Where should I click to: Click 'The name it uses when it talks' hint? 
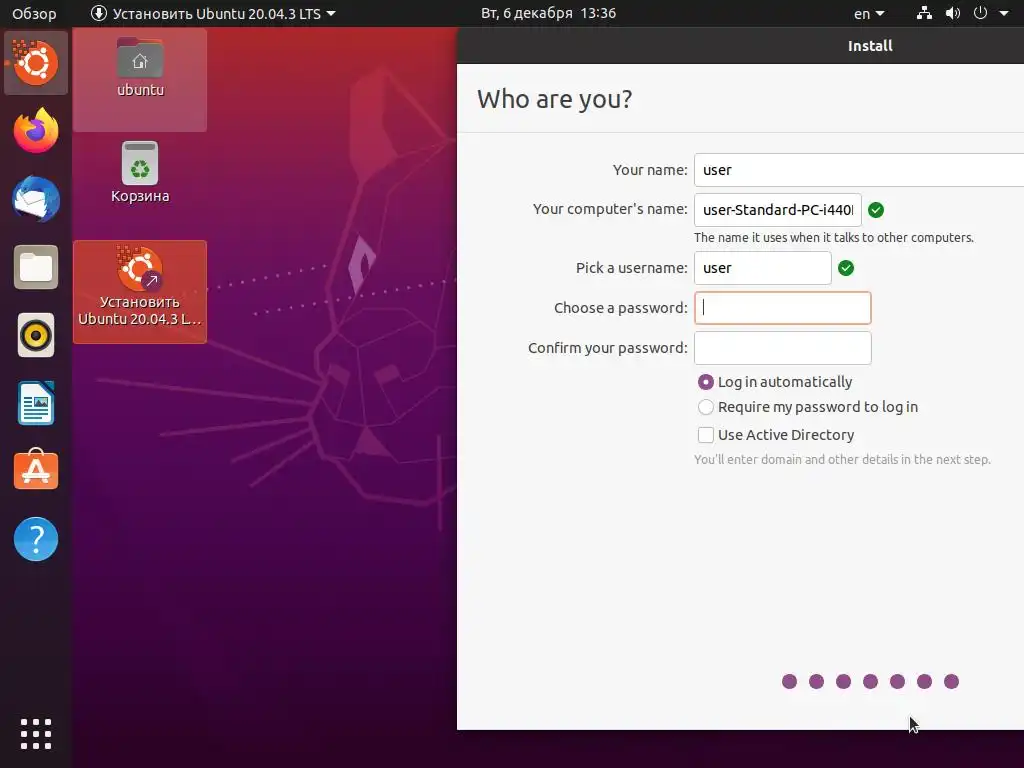[833, 238]
